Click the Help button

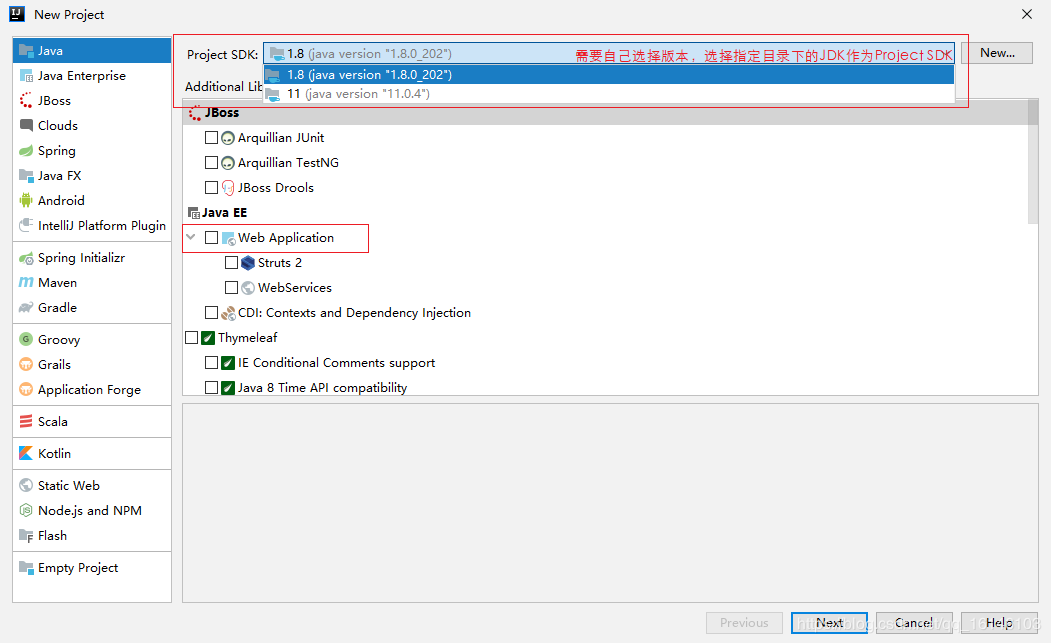(x=999, y=623)
